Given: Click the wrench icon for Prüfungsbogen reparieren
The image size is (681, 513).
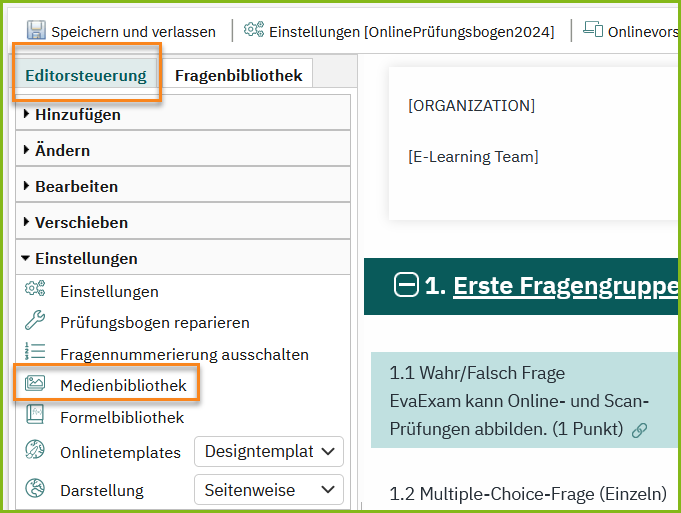Looking at the screenshot, I should pos(35,321).
